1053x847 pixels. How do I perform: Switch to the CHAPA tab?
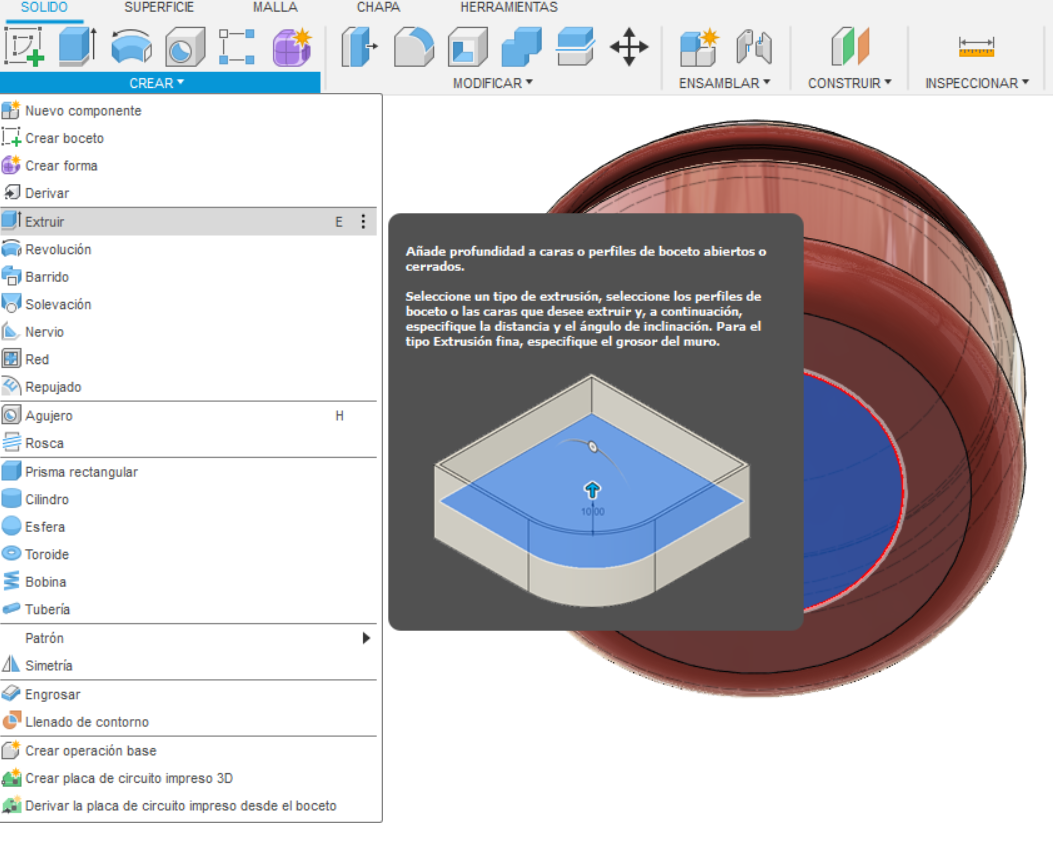[378, 7]
